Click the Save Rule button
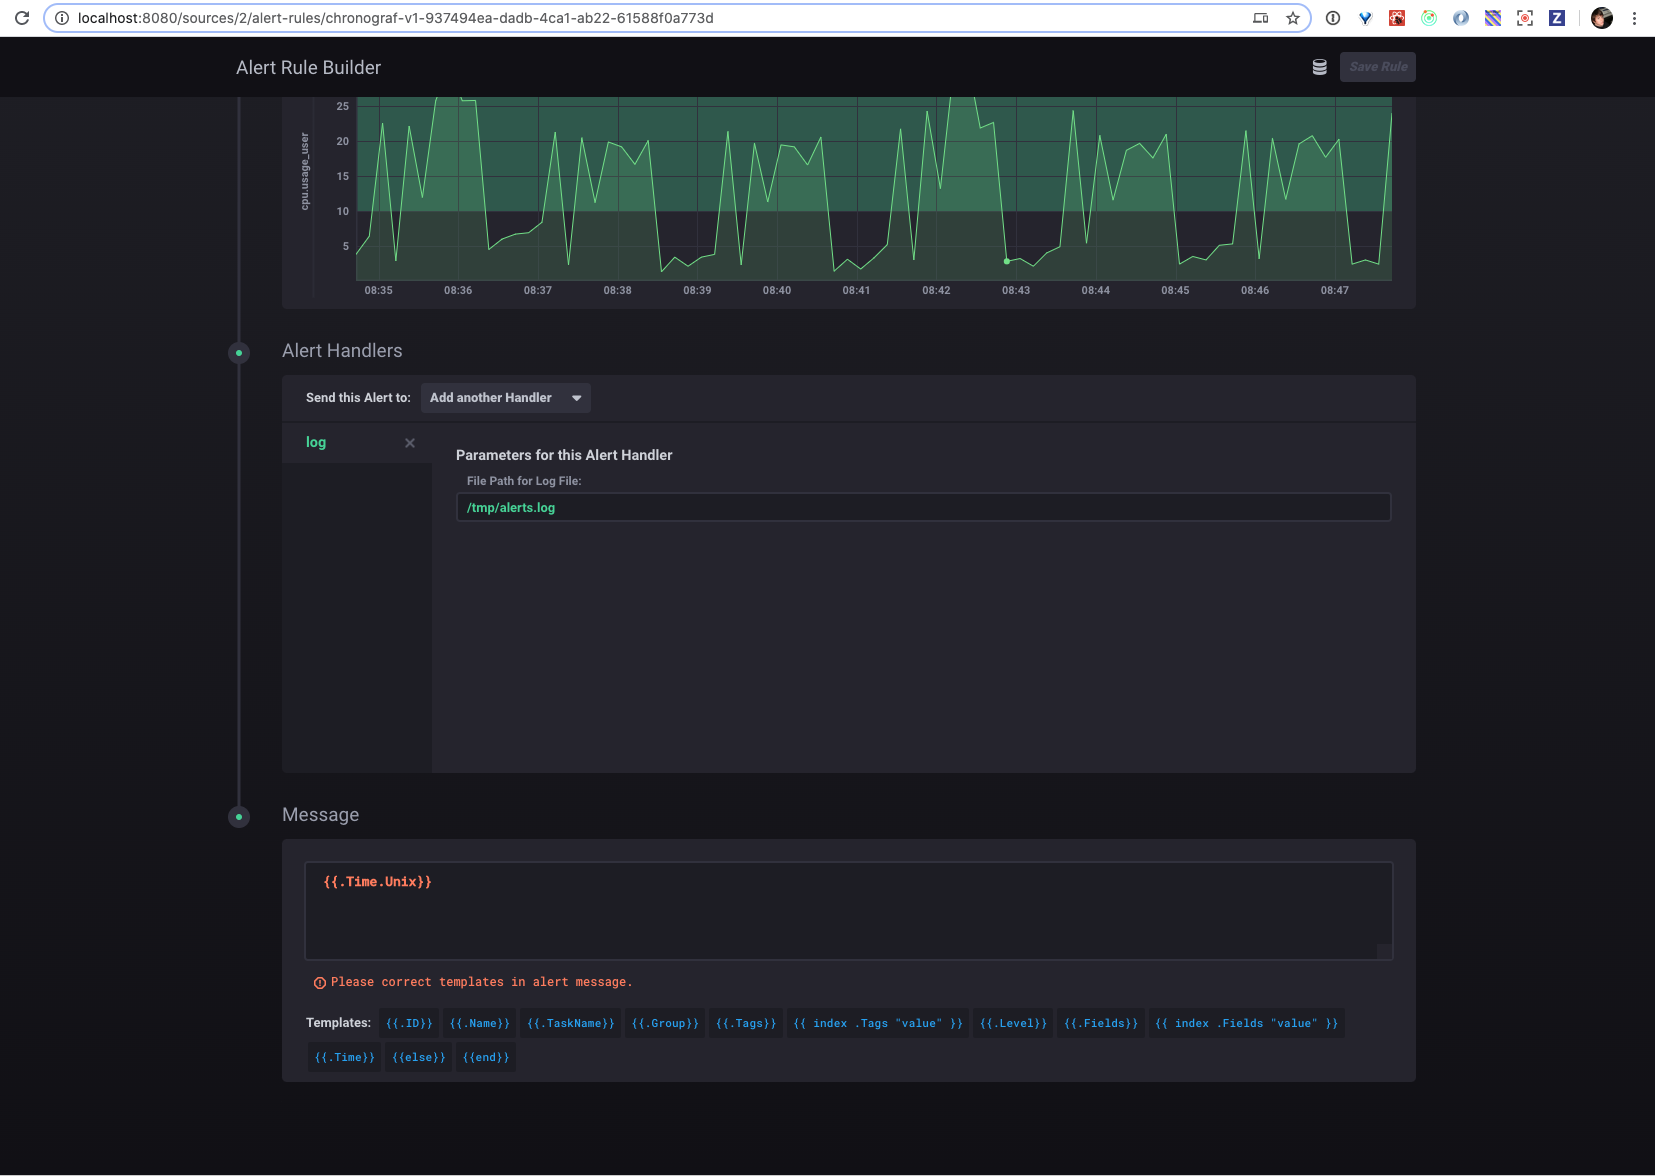 (1377, 66)
